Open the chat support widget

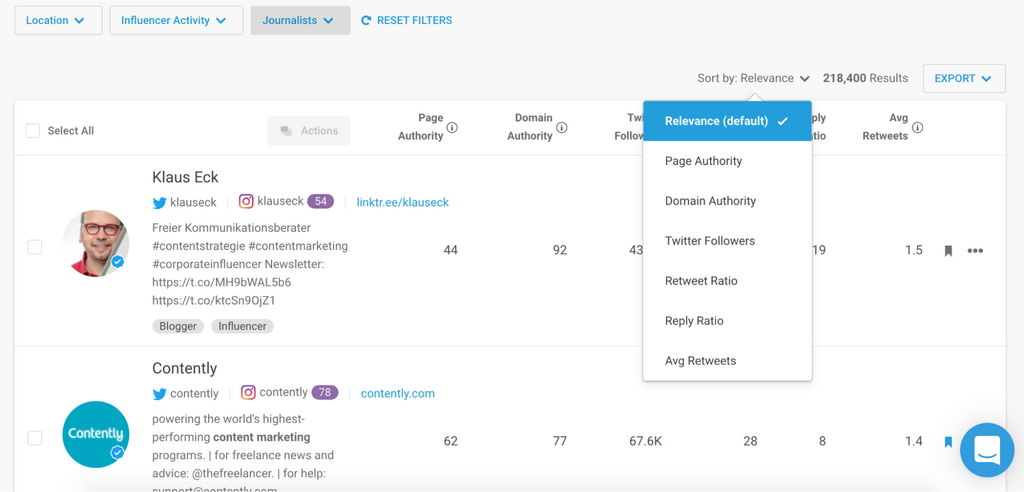coord(986,450)
